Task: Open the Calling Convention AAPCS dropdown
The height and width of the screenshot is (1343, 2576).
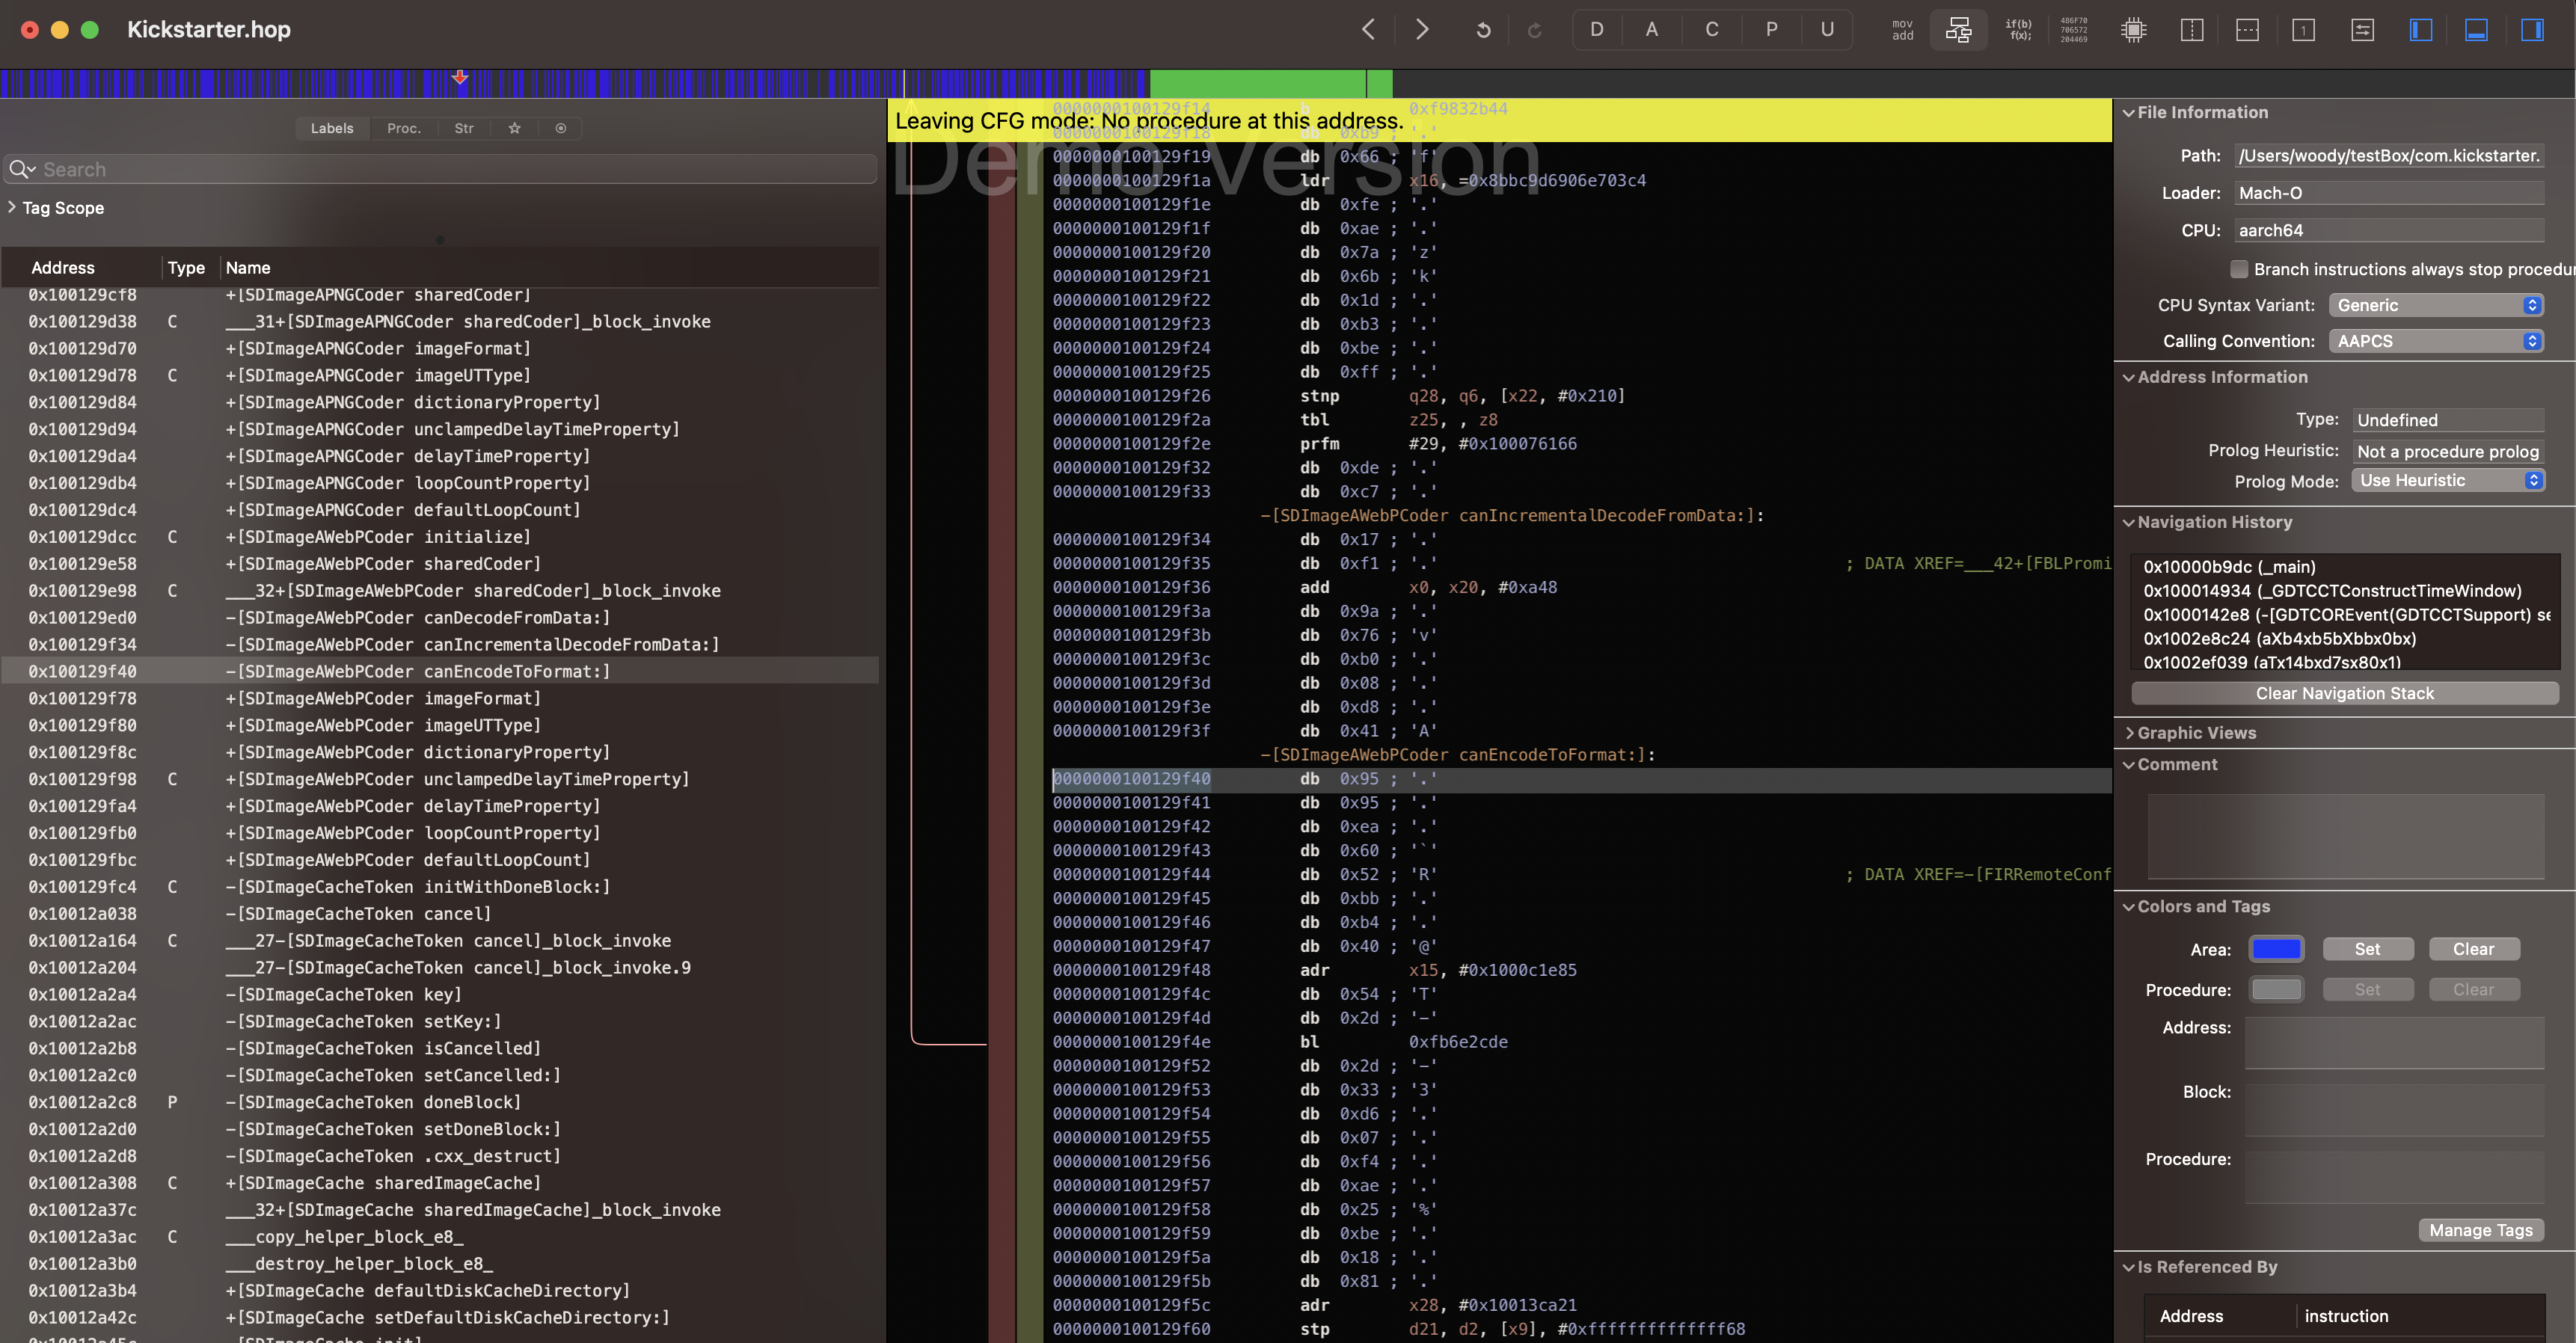Action: point(2435,341)
